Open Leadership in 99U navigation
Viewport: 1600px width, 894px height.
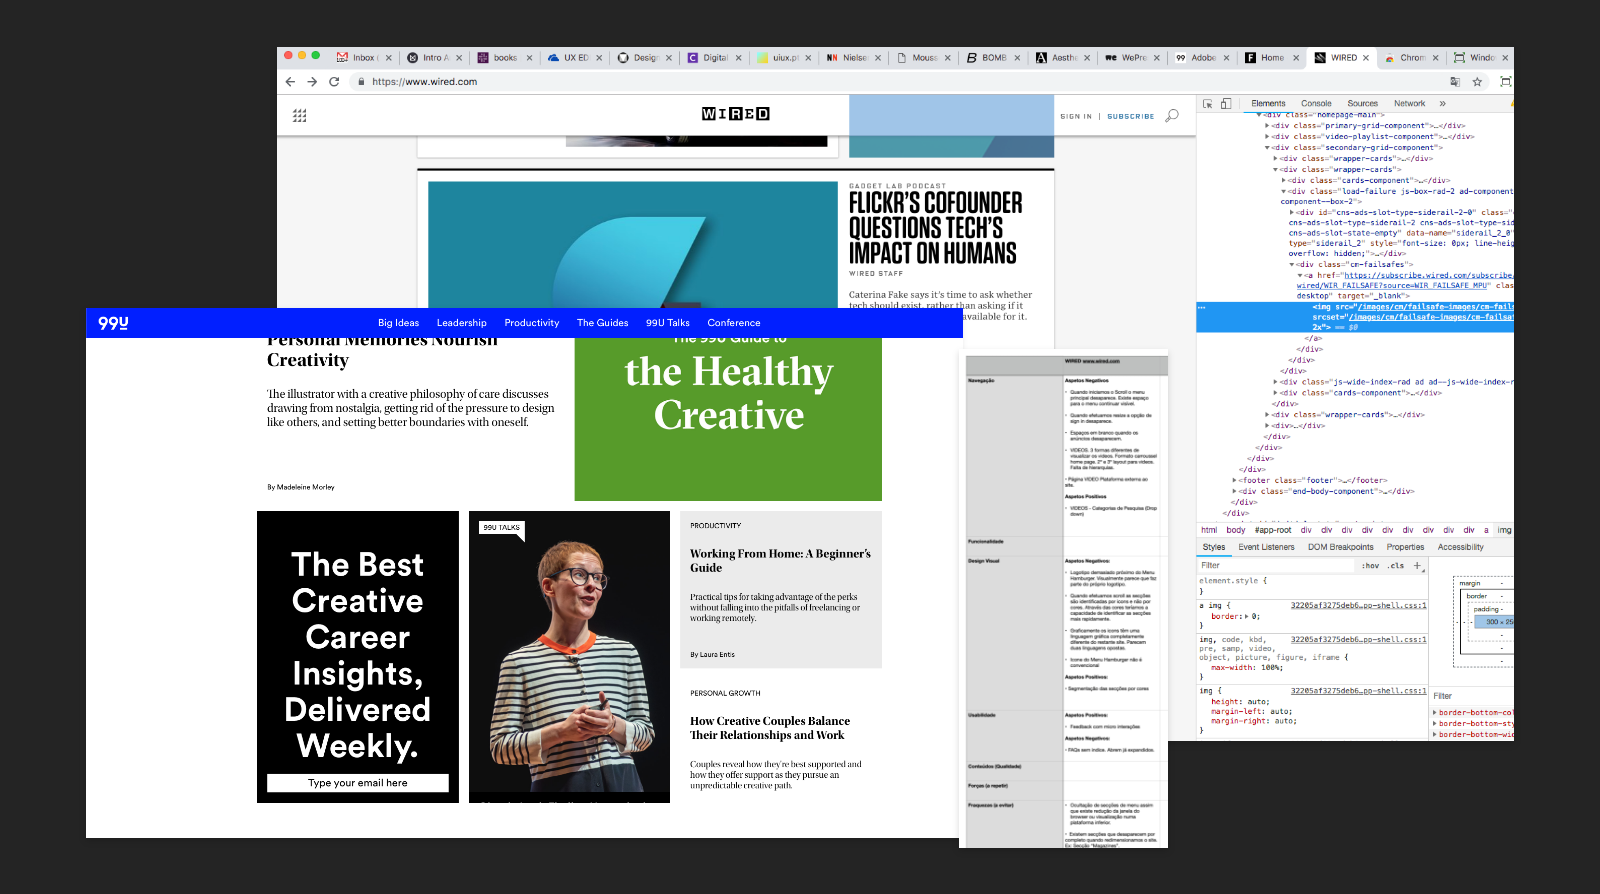coord(461,323)
